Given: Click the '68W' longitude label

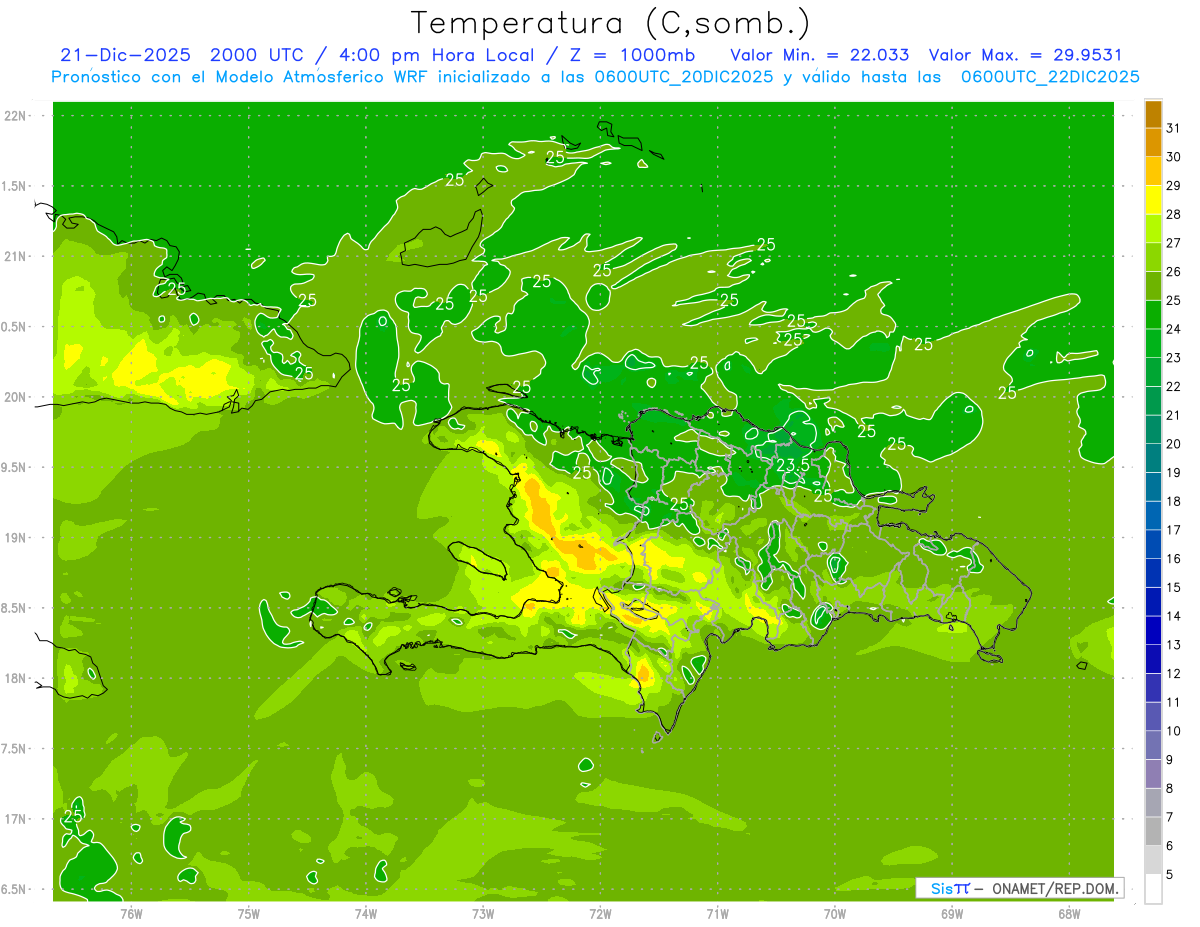Looking at the screenshot, I should tap(1068, 914).
